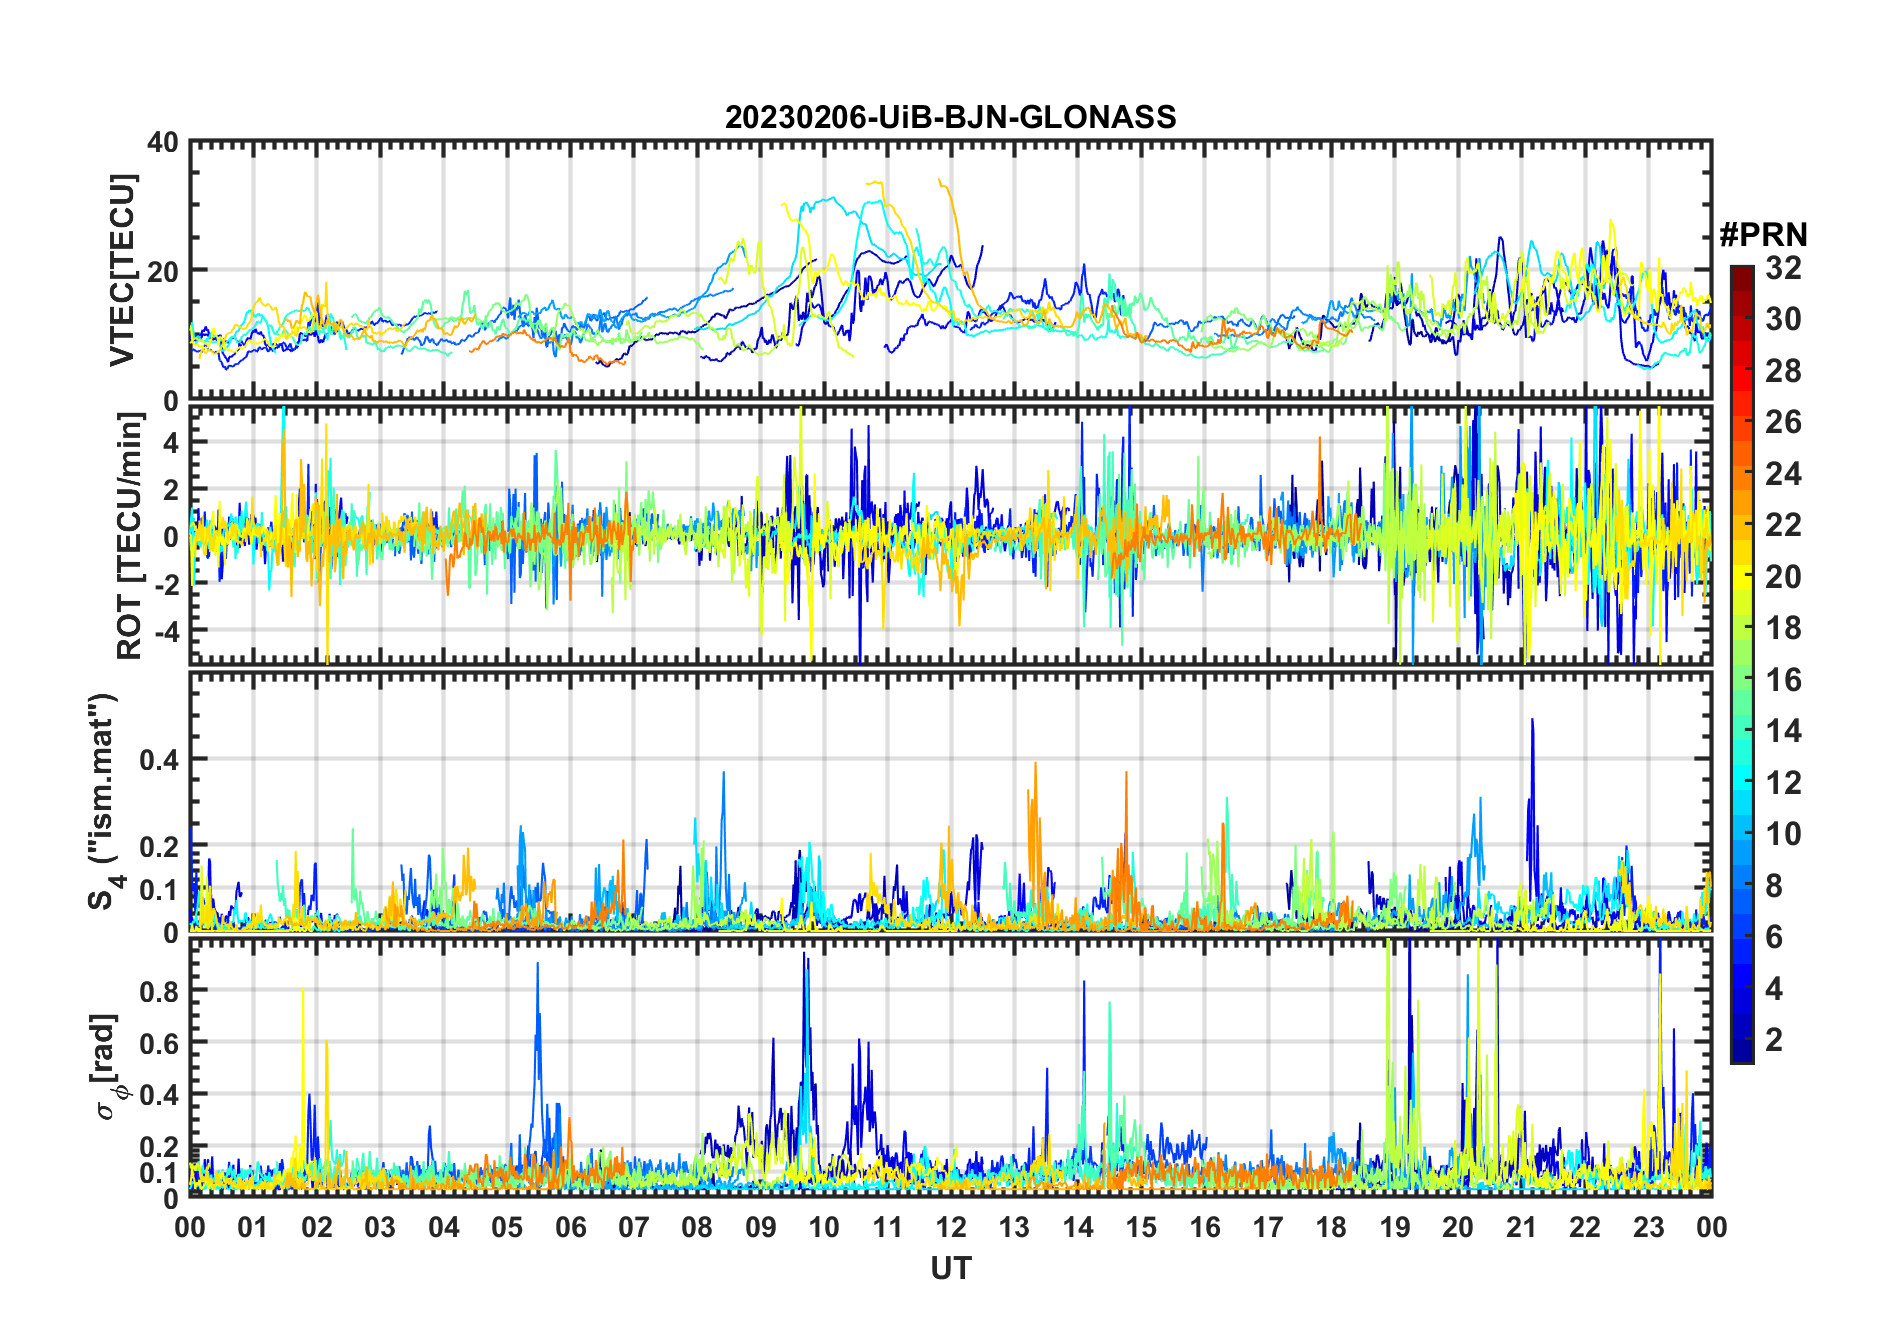The height and width of the screenshot is (1330, 1902).
Task: Click colorbar tick label 10
Action: [1783, 834]
